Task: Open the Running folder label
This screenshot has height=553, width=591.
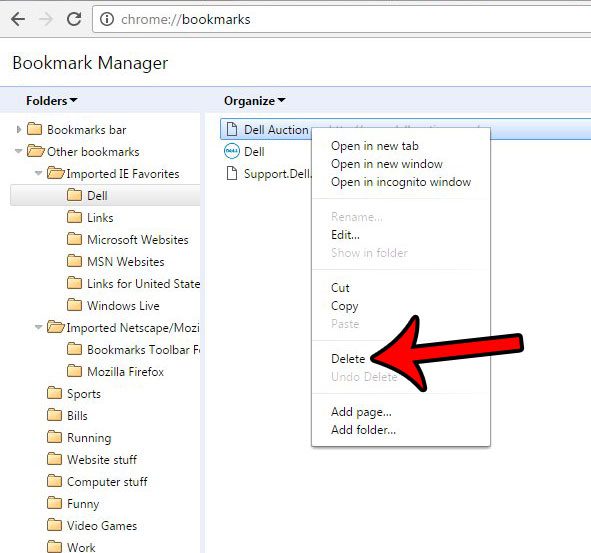Action: click(89, 438)
